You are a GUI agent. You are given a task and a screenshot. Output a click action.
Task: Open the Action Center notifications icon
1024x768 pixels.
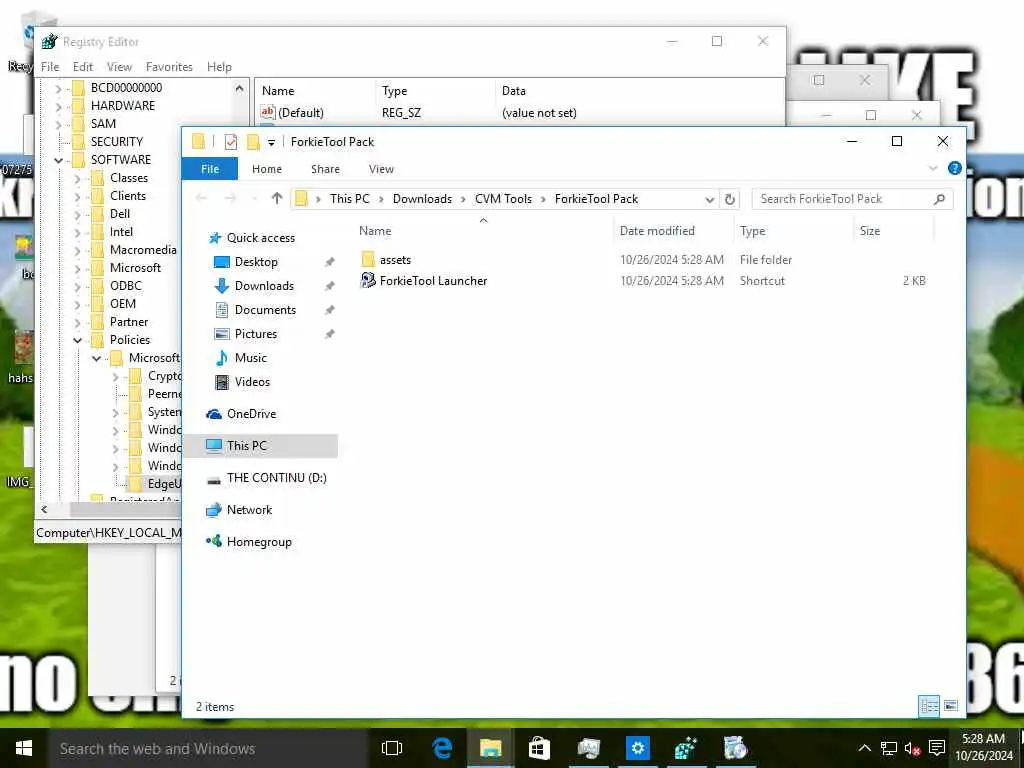936,748
